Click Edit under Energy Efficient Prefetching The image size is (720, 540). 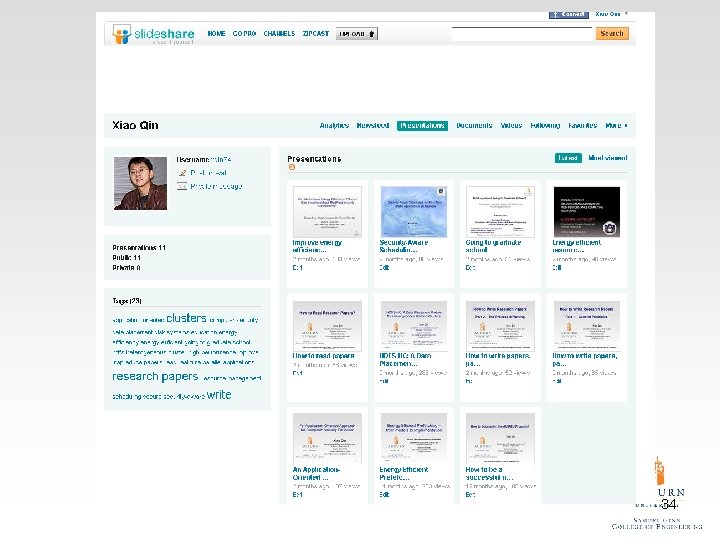384,495
